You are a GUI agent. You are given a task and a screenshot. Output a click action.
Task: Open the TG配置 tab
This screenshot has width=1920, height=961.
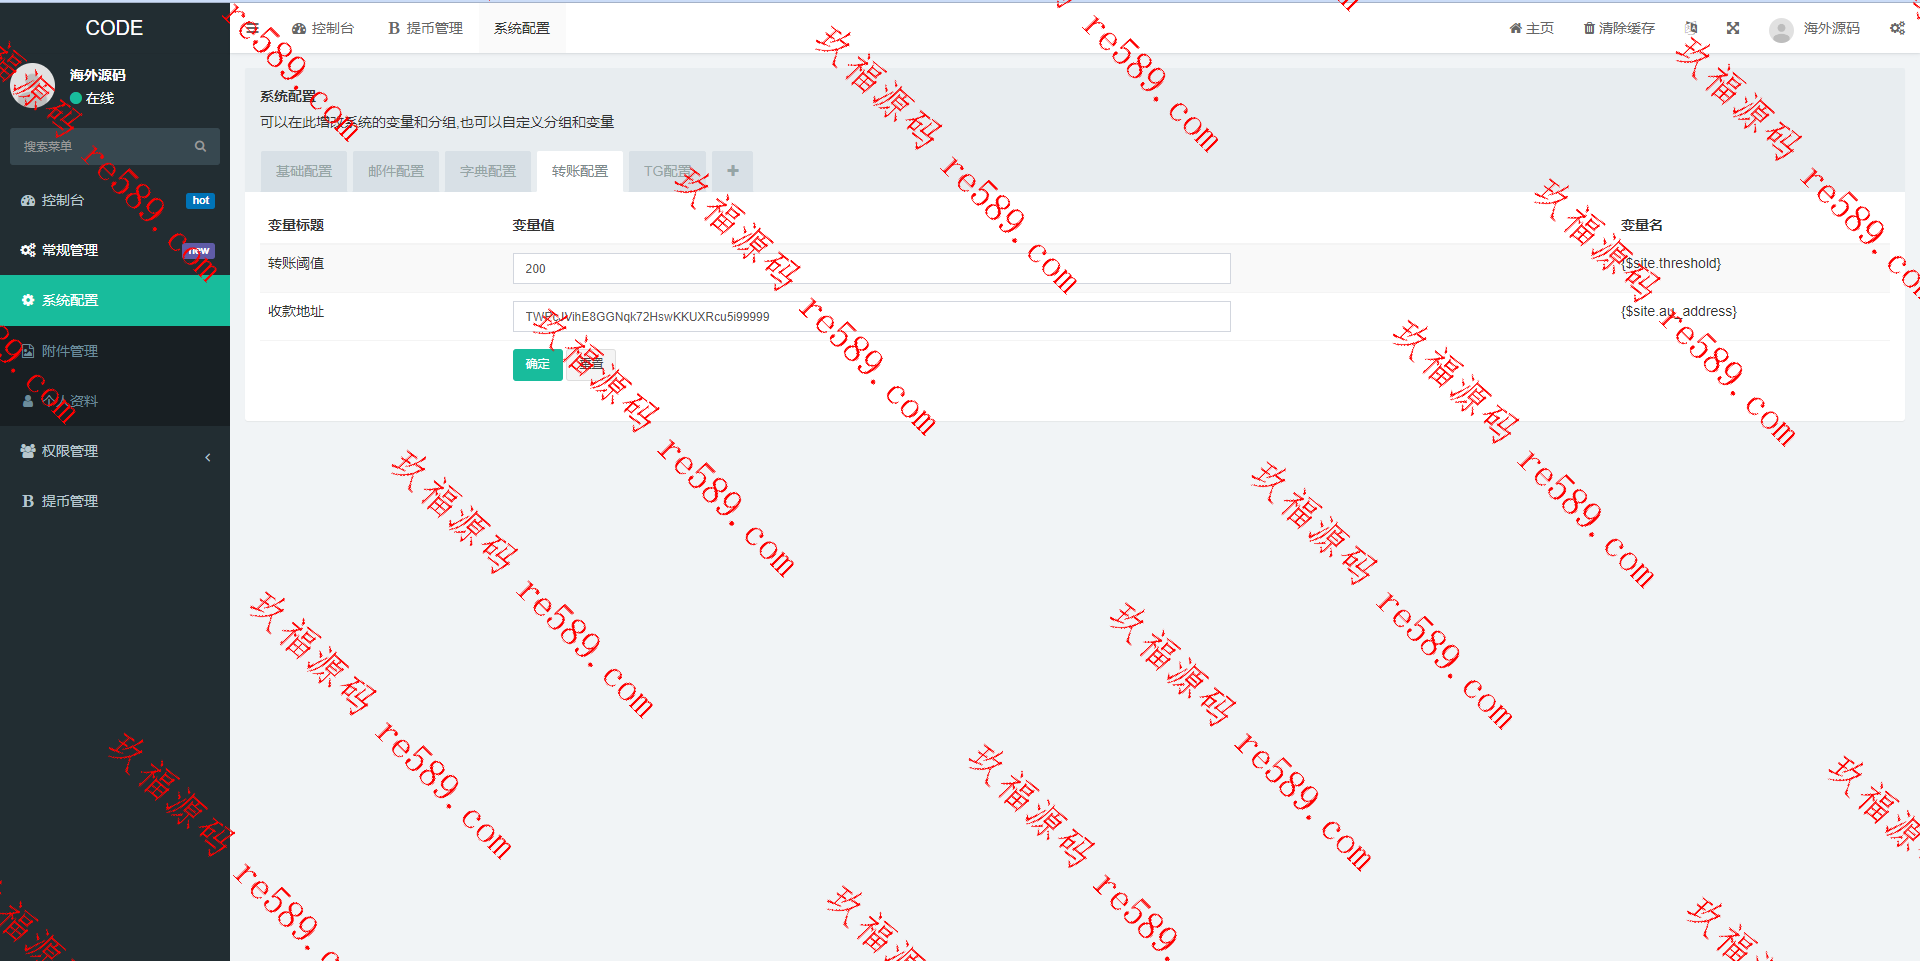(668, 171)
